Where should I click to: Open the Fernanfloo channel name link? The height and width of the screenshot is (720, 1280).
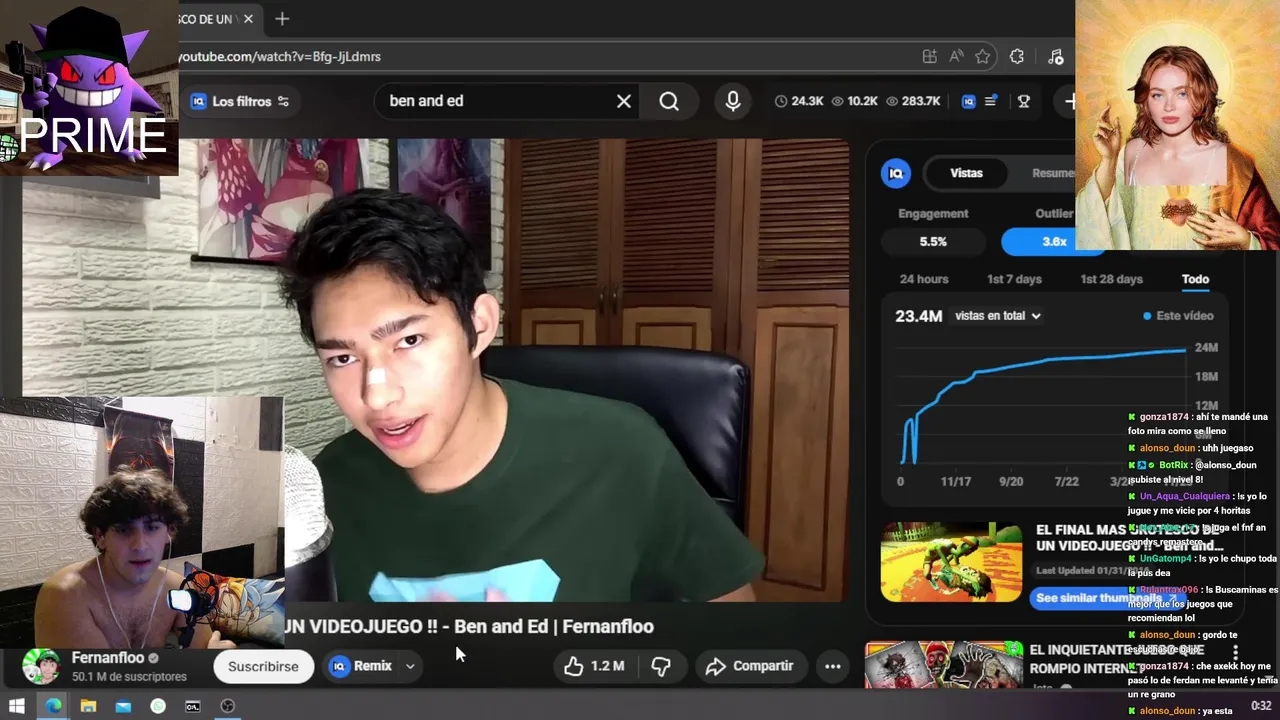(x=108, y=658)
